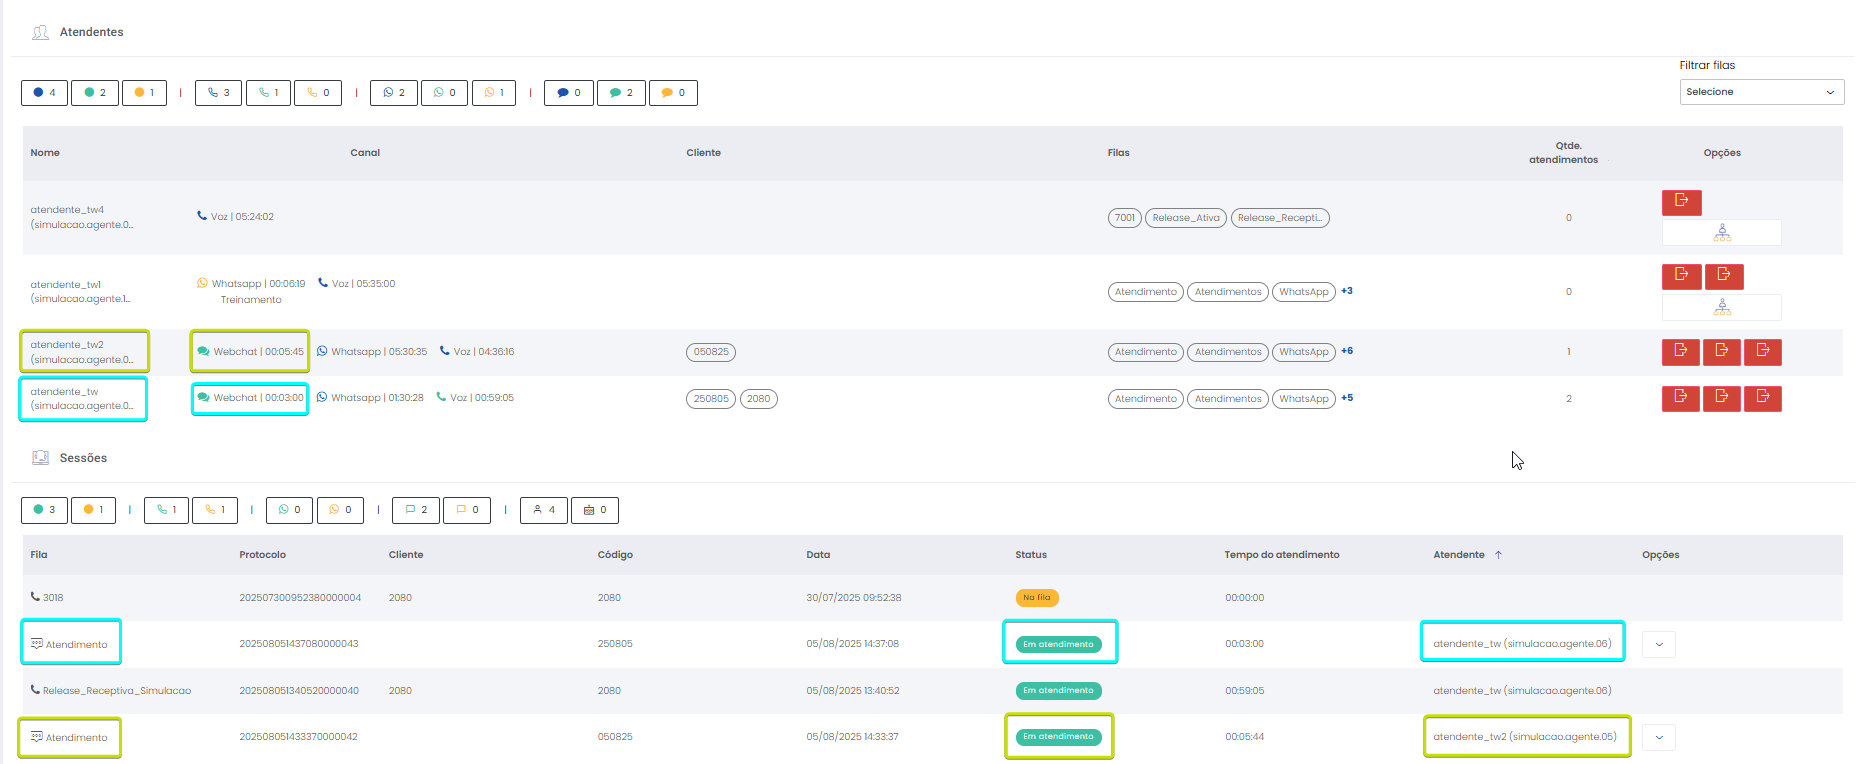Sort sessions by Atendente column header
The height and width of the screenshot is (764, 1874).
tap(1459, 555)
